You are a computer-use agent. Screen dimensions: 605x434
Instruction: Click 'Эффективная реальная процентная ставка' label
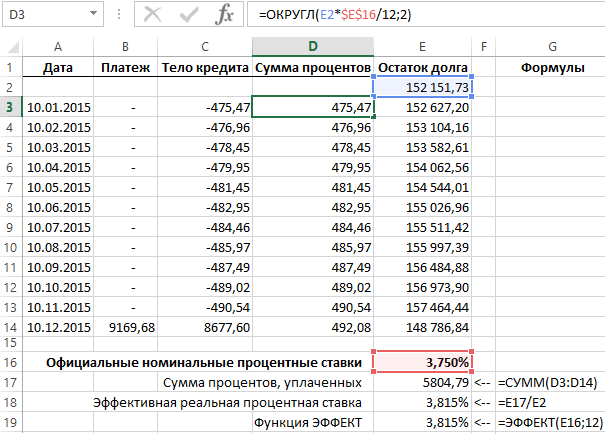pyautogui.click(x=227, y=403)
